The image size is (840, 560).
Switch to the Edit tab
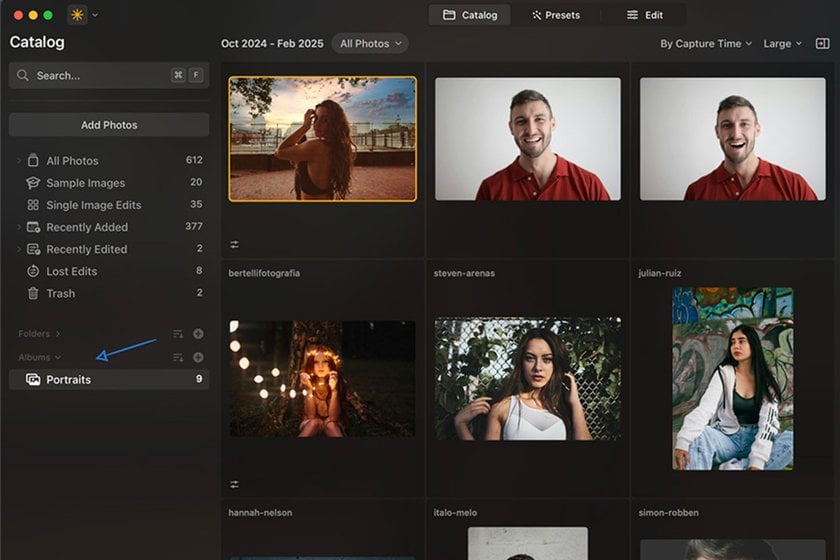(x=644, y=15)
